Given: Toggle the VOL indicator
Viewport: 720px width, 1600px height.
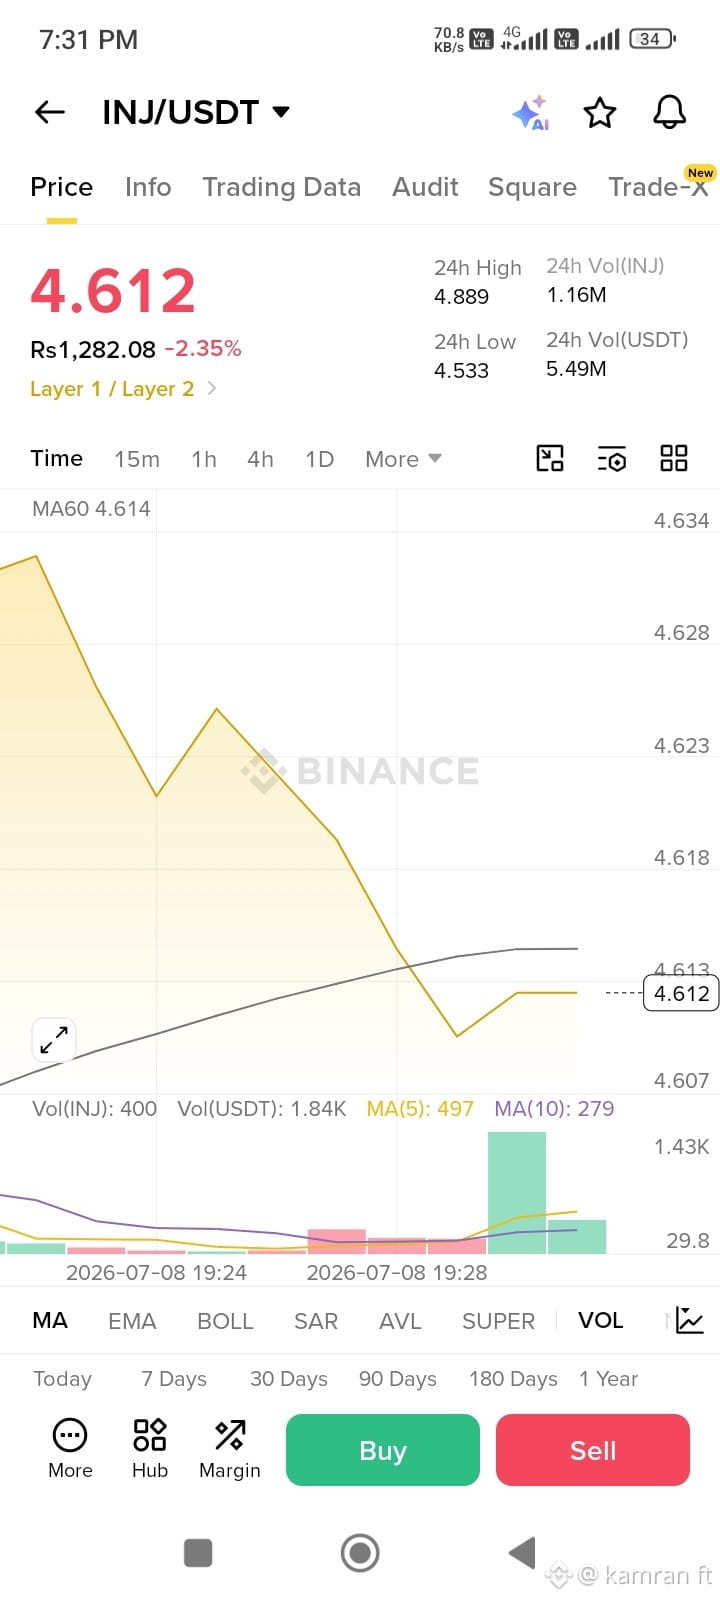Looking at the screenshot, I should [600, 1321].
